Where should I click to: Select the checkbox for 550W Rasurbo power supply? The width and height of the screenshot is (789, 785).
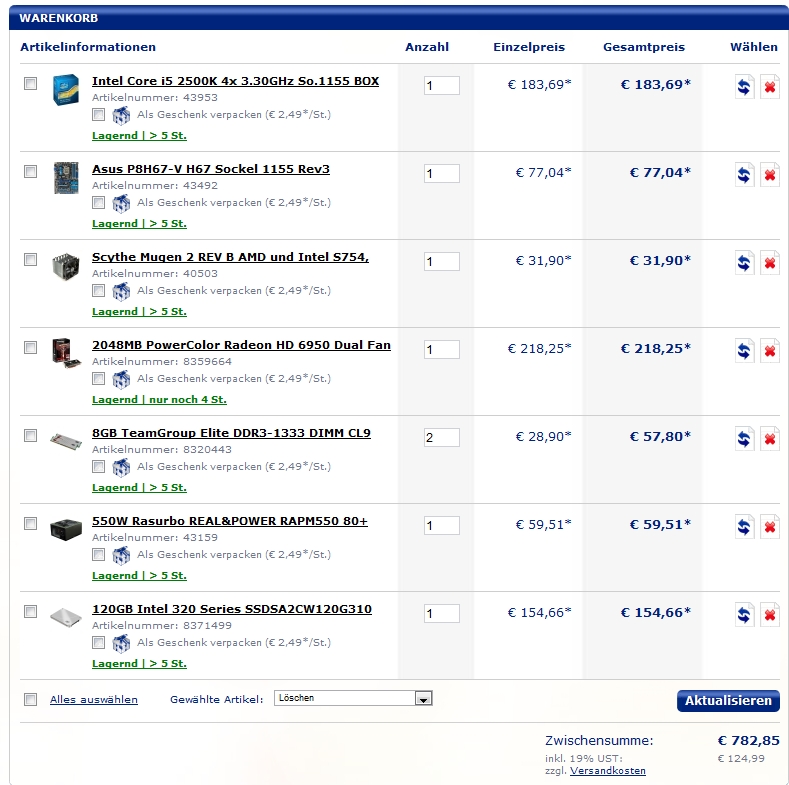click(30, 523)
